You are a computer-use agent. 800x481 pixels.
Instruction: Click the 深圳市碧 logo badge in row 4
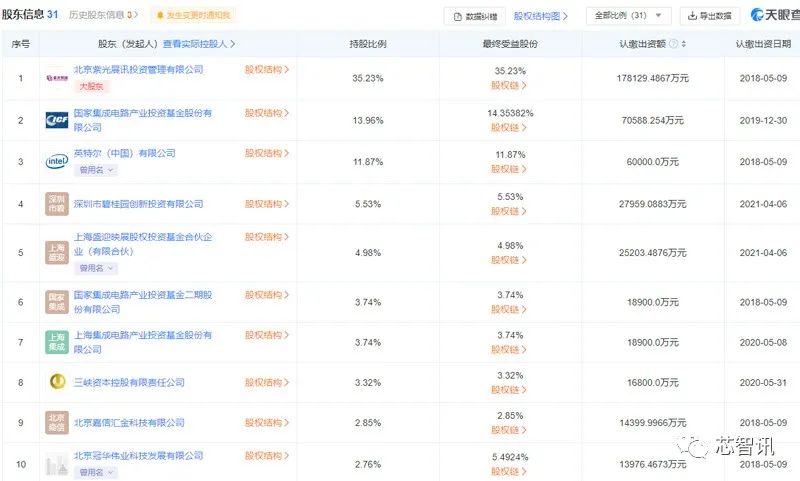pos(57,204)
